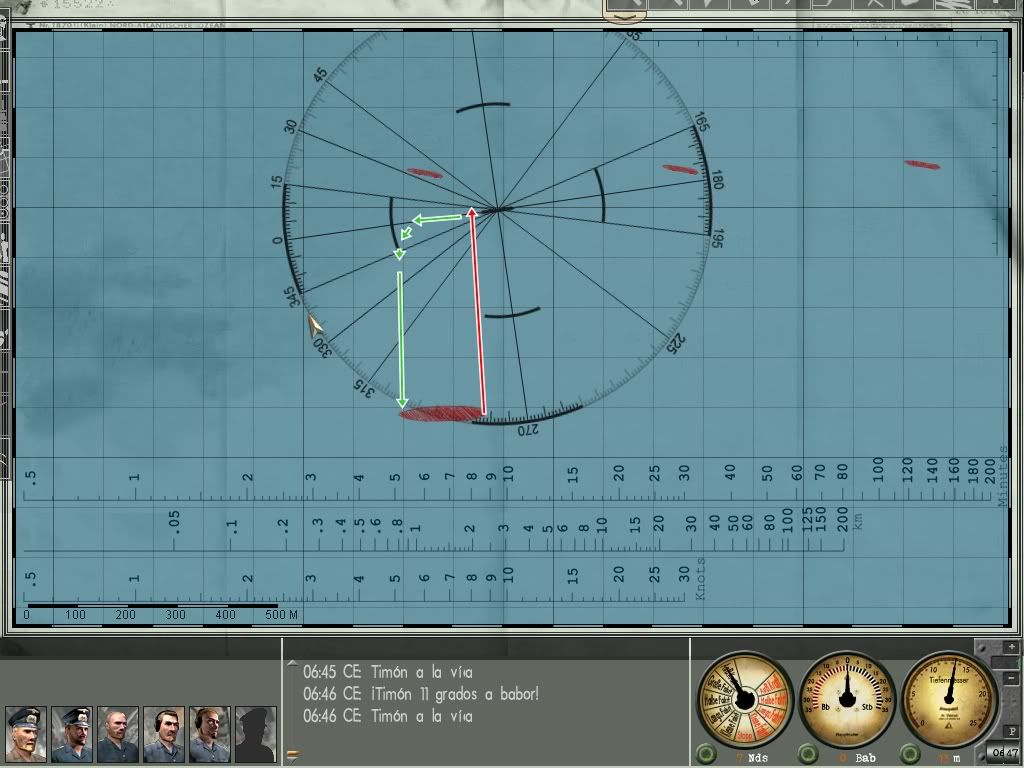1024x768 pixels.
Task: Click the red ship contact near 180 bearing
Action: 680,170
